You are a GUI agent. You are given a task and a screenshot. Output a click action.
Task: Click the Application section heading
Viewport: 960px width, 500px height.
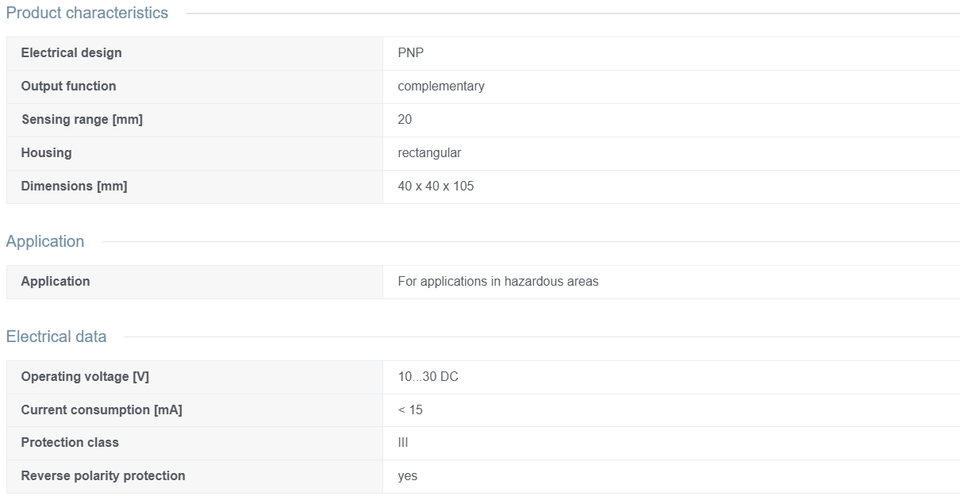[45, 241]
